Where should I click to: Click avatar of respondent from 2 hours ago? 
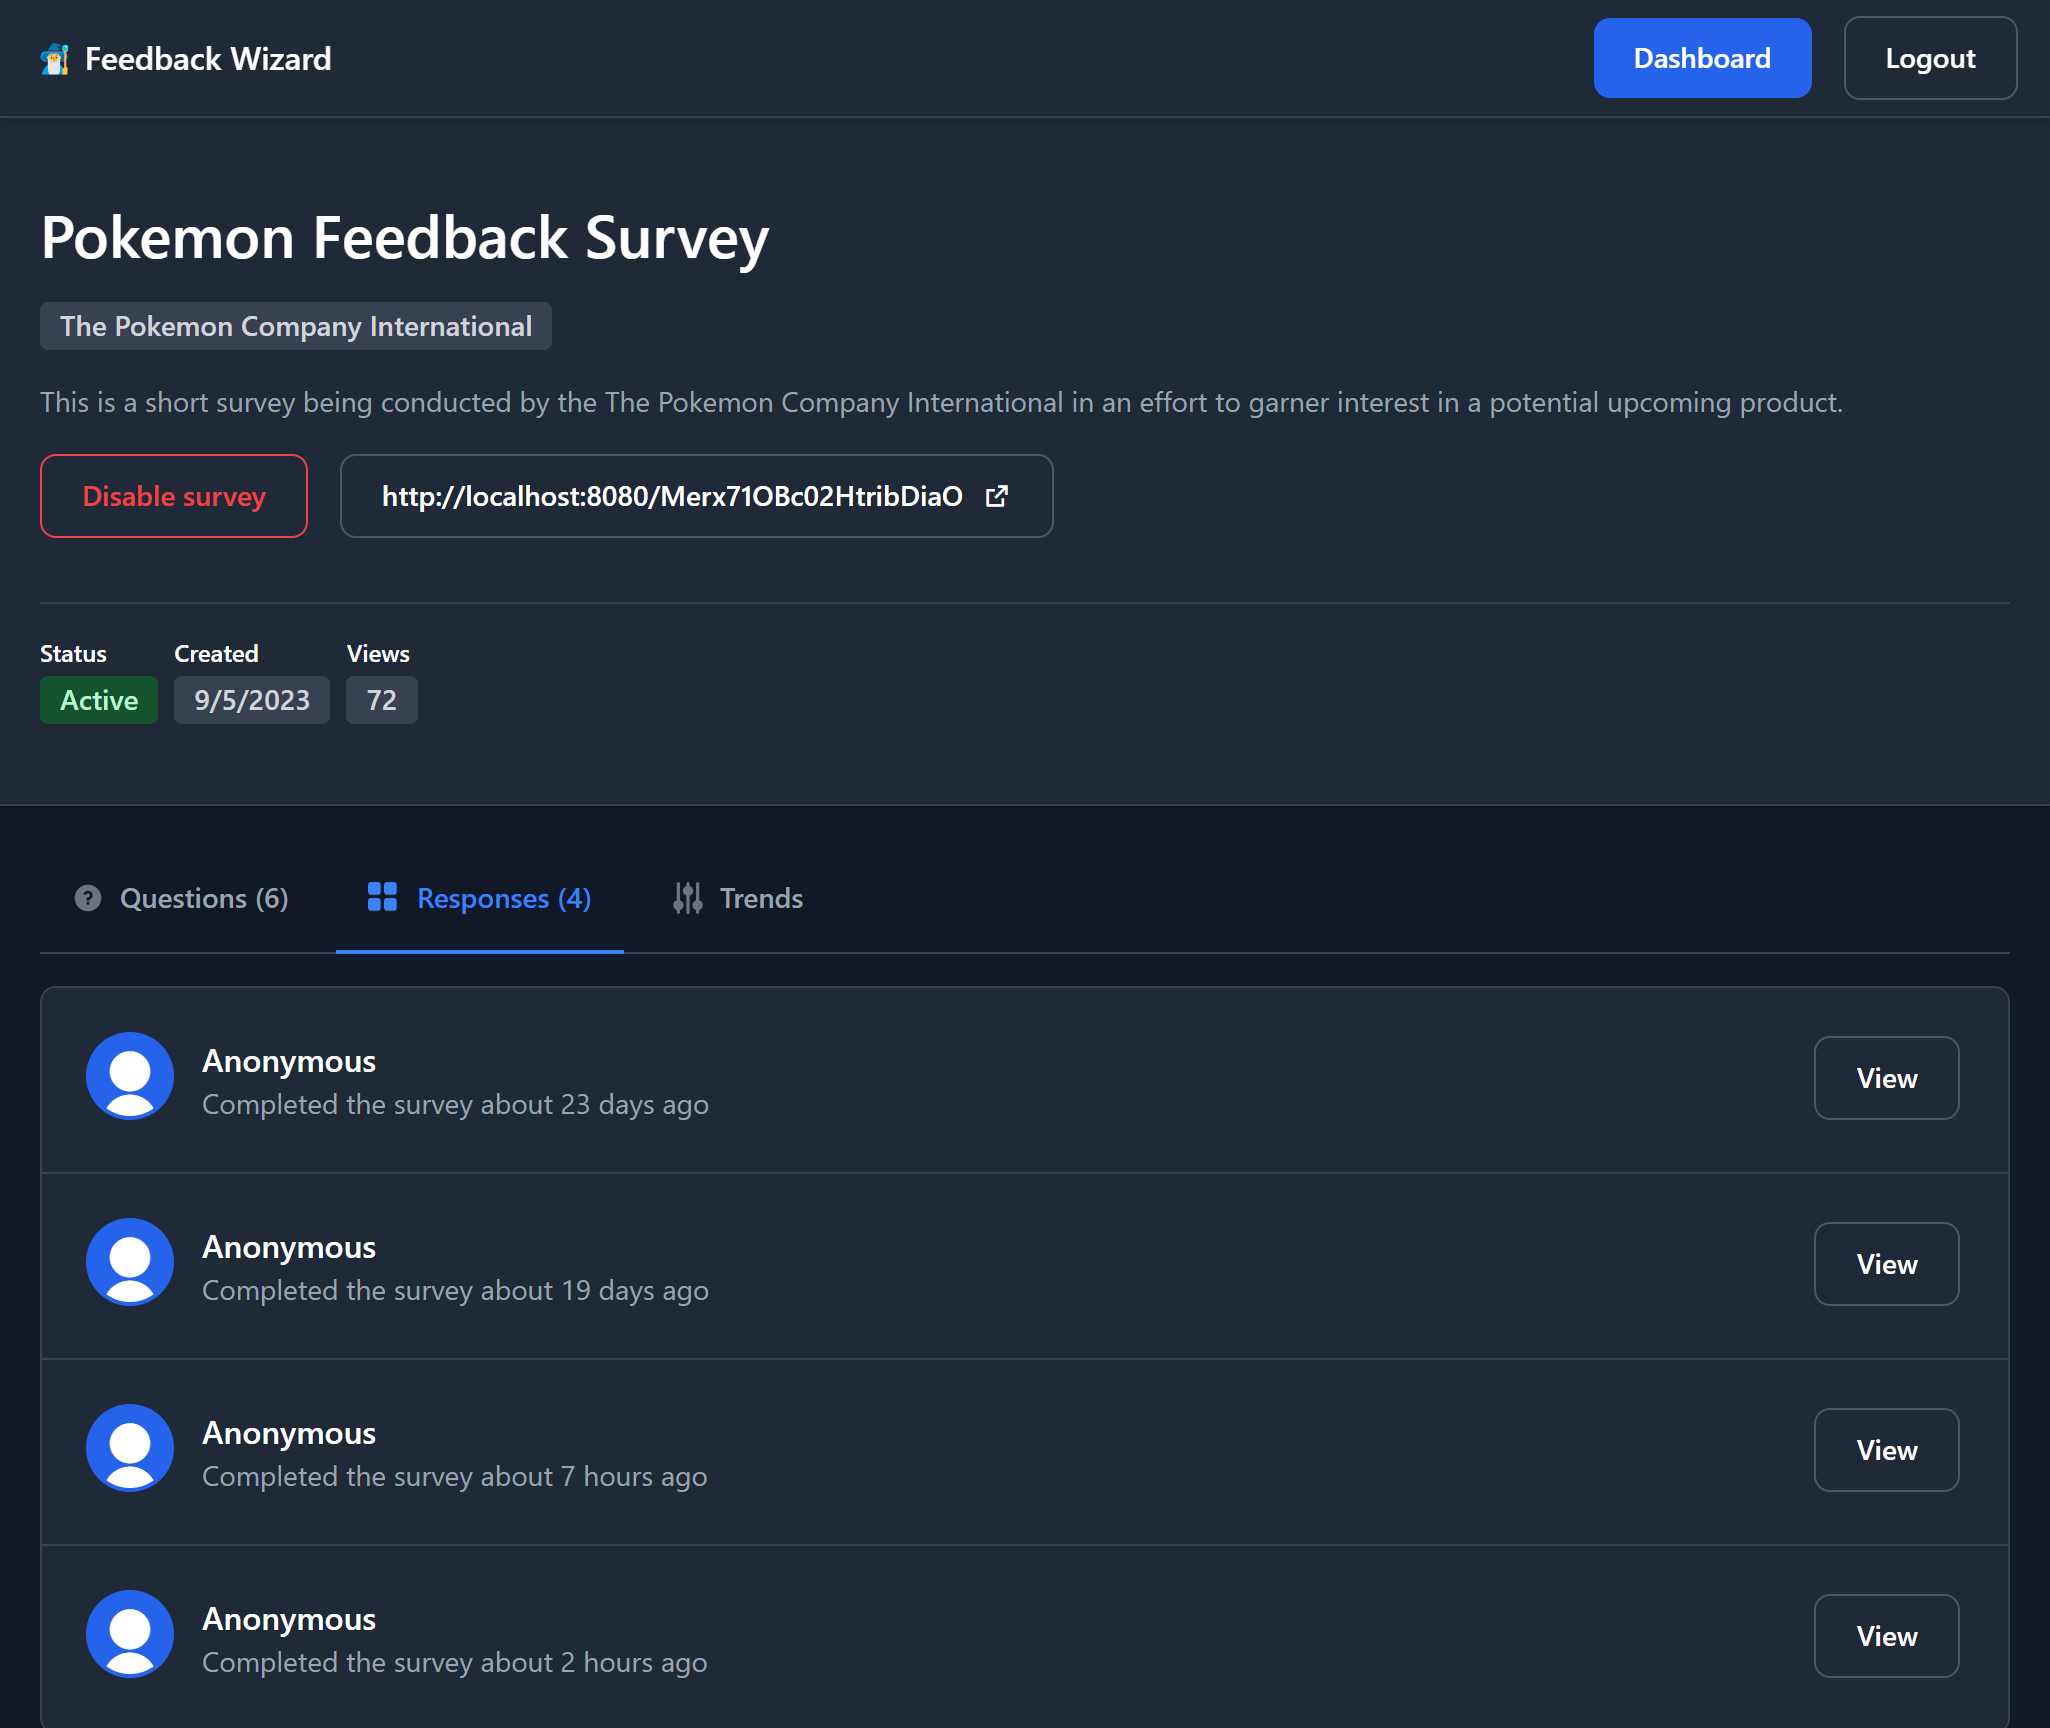point(130,1634)
